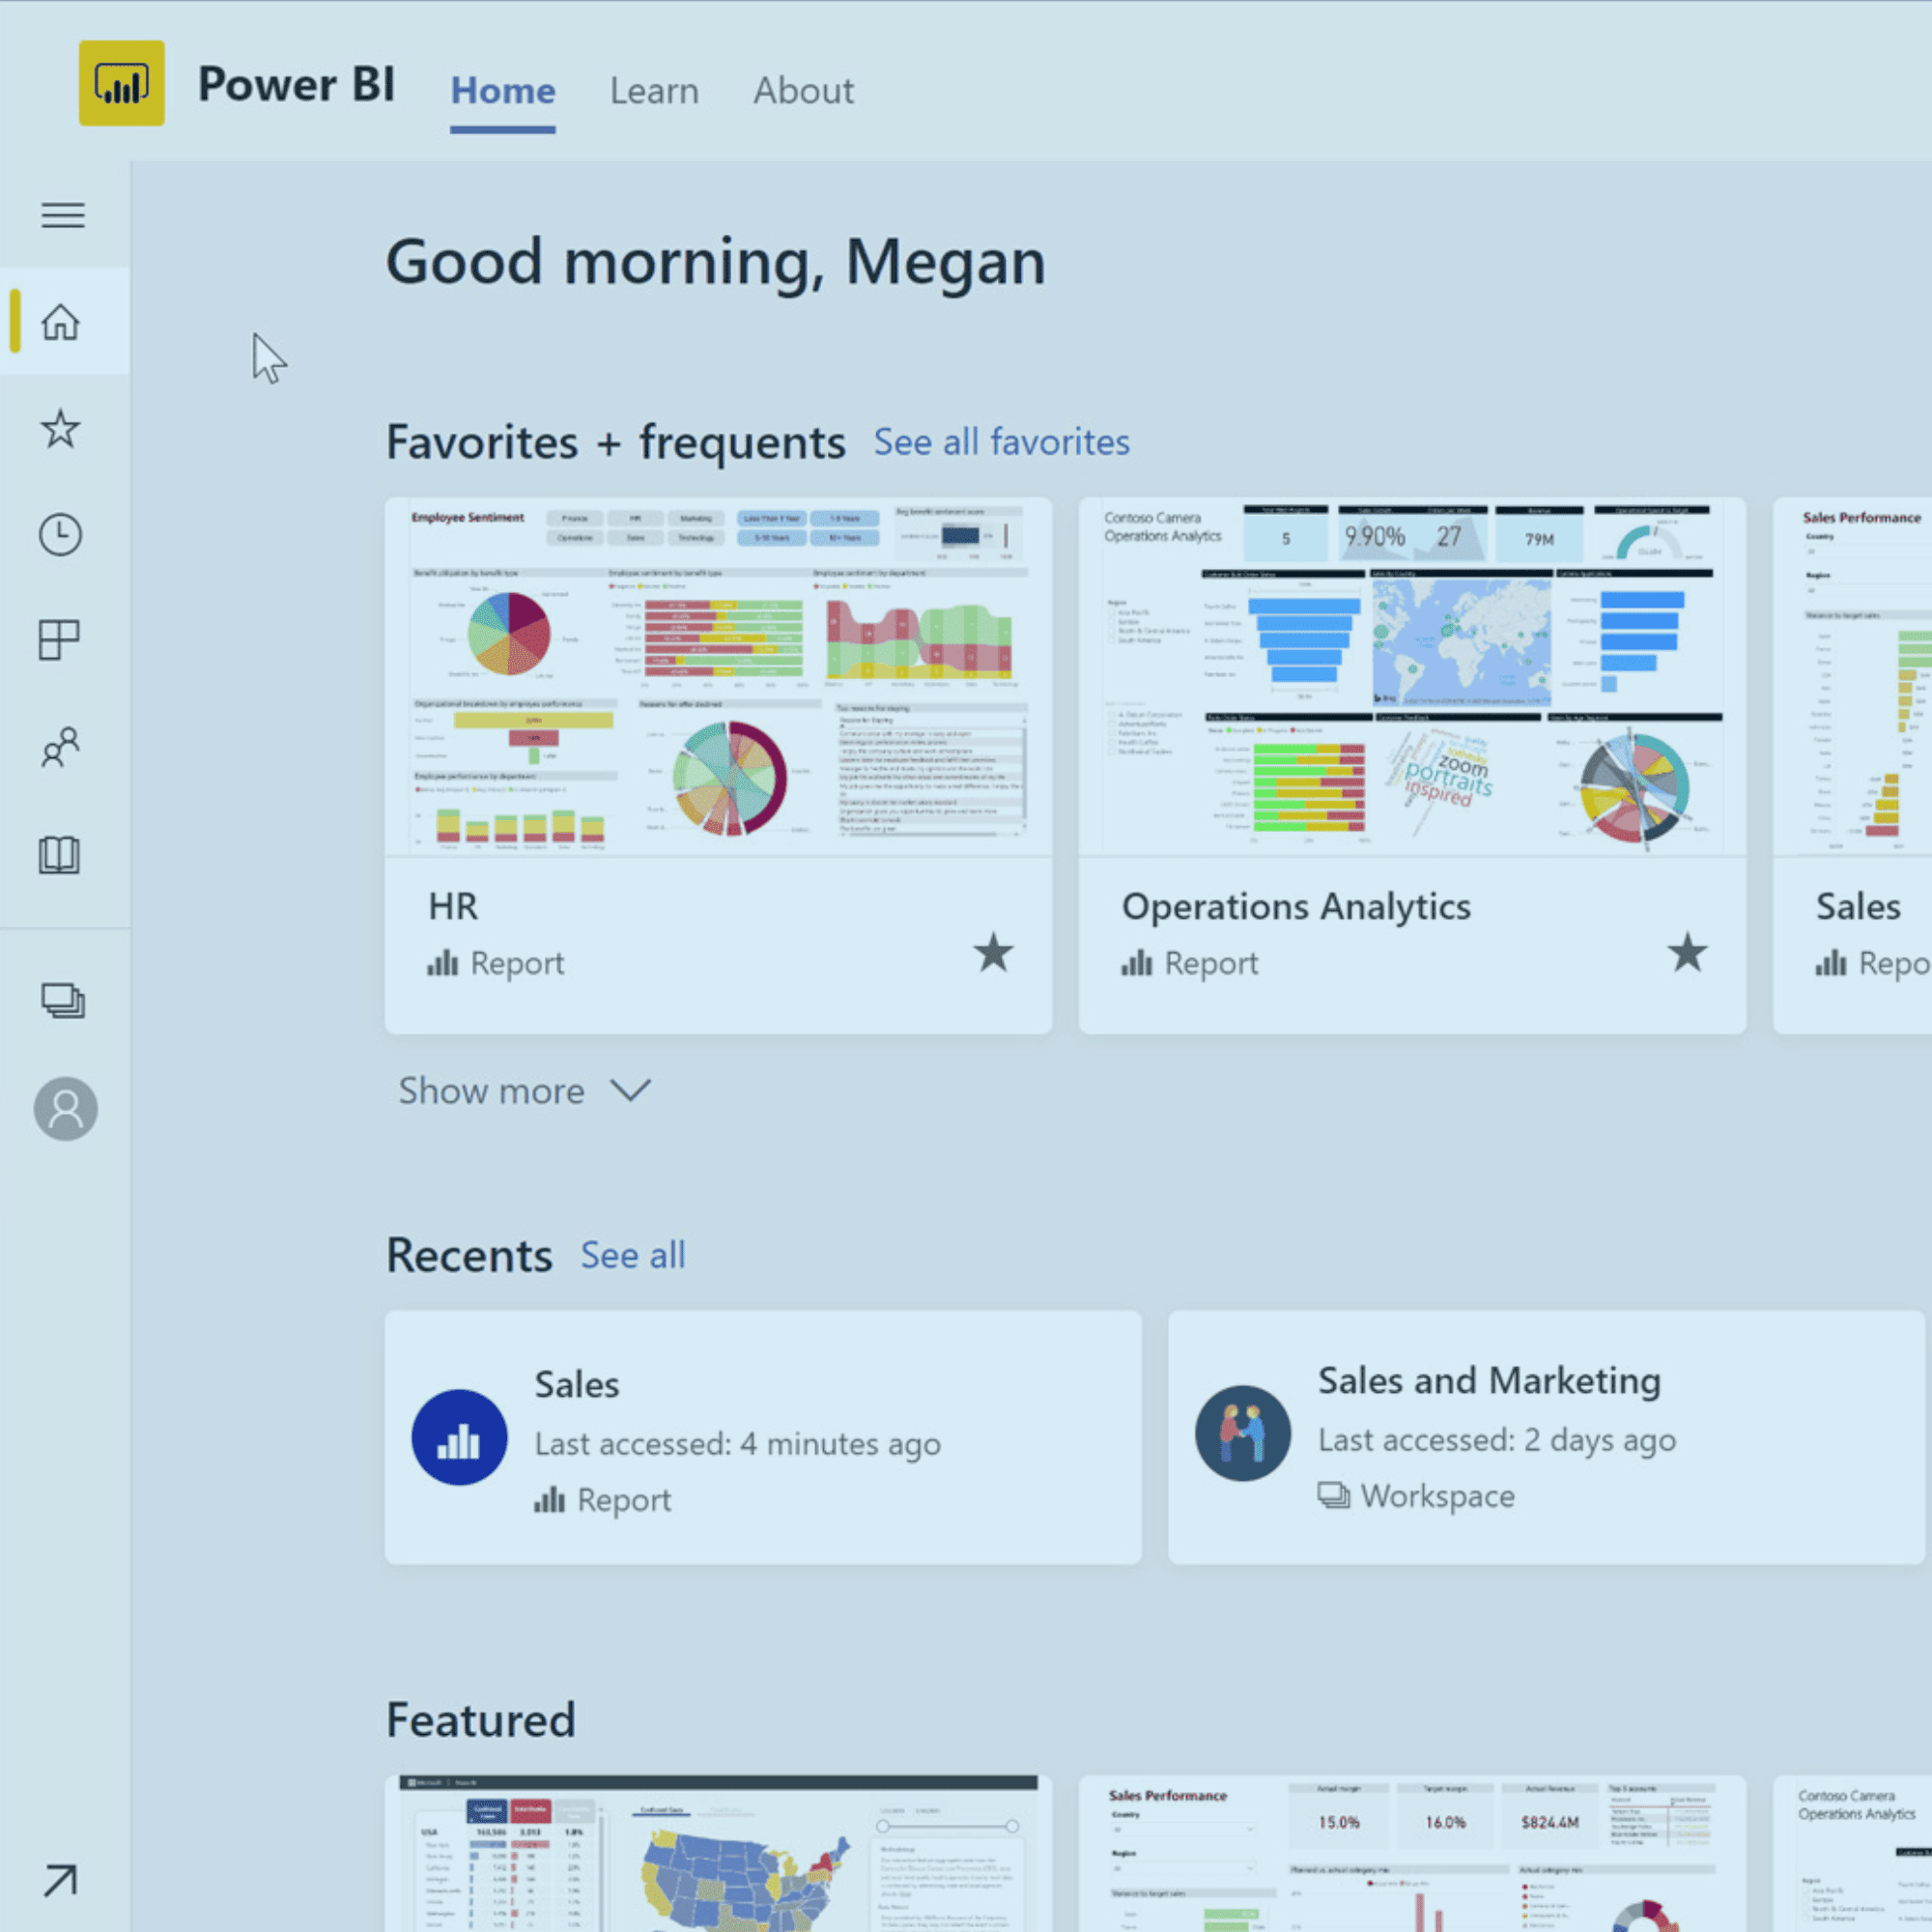Viewport: 1932px width, 1932px height.
Task: Open Sales and Marketing workspace title
Action: [x=1488, y=1380]
